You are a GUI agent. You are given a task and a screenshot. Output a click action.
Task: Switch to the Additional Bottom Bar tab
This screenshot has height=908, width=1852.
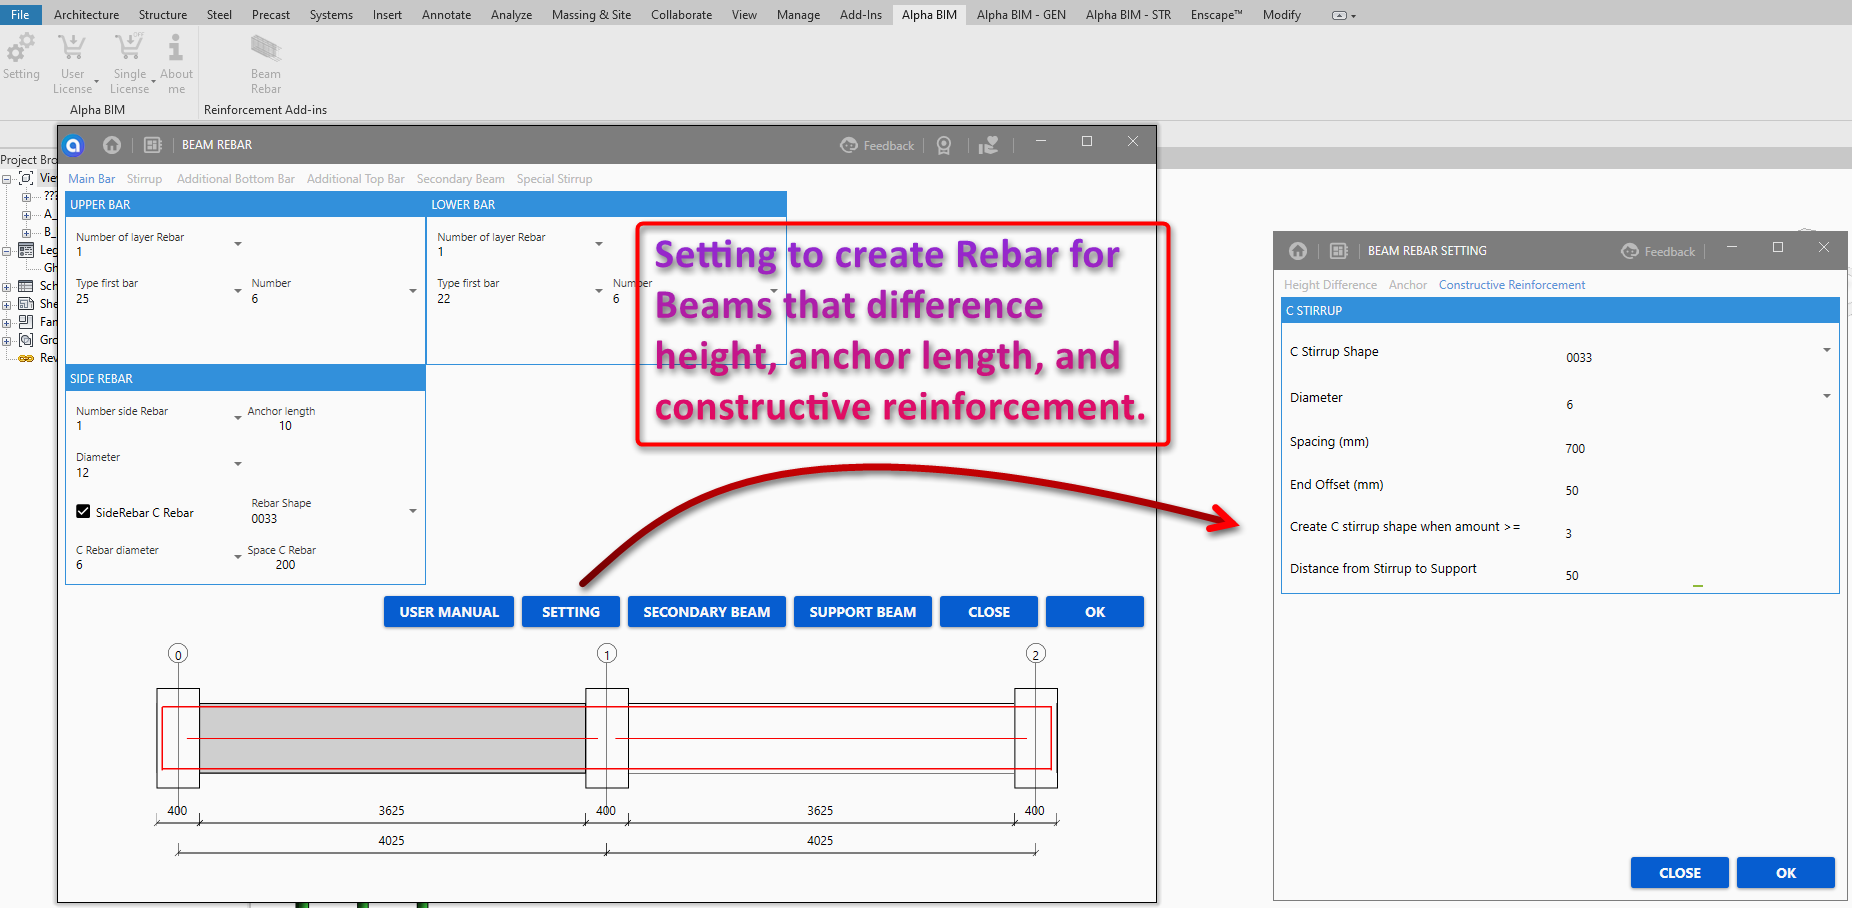pos(236,179)
